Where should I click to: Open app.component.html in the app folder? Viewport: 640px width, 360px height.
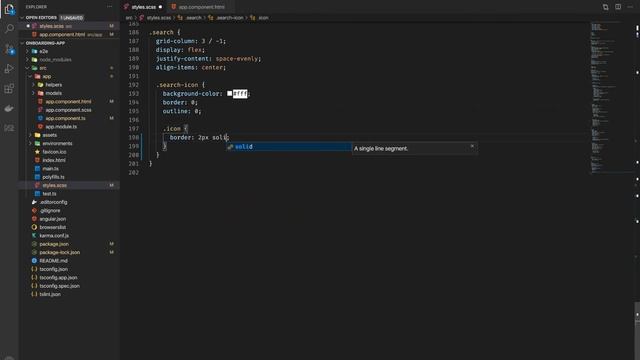(69, 102)
